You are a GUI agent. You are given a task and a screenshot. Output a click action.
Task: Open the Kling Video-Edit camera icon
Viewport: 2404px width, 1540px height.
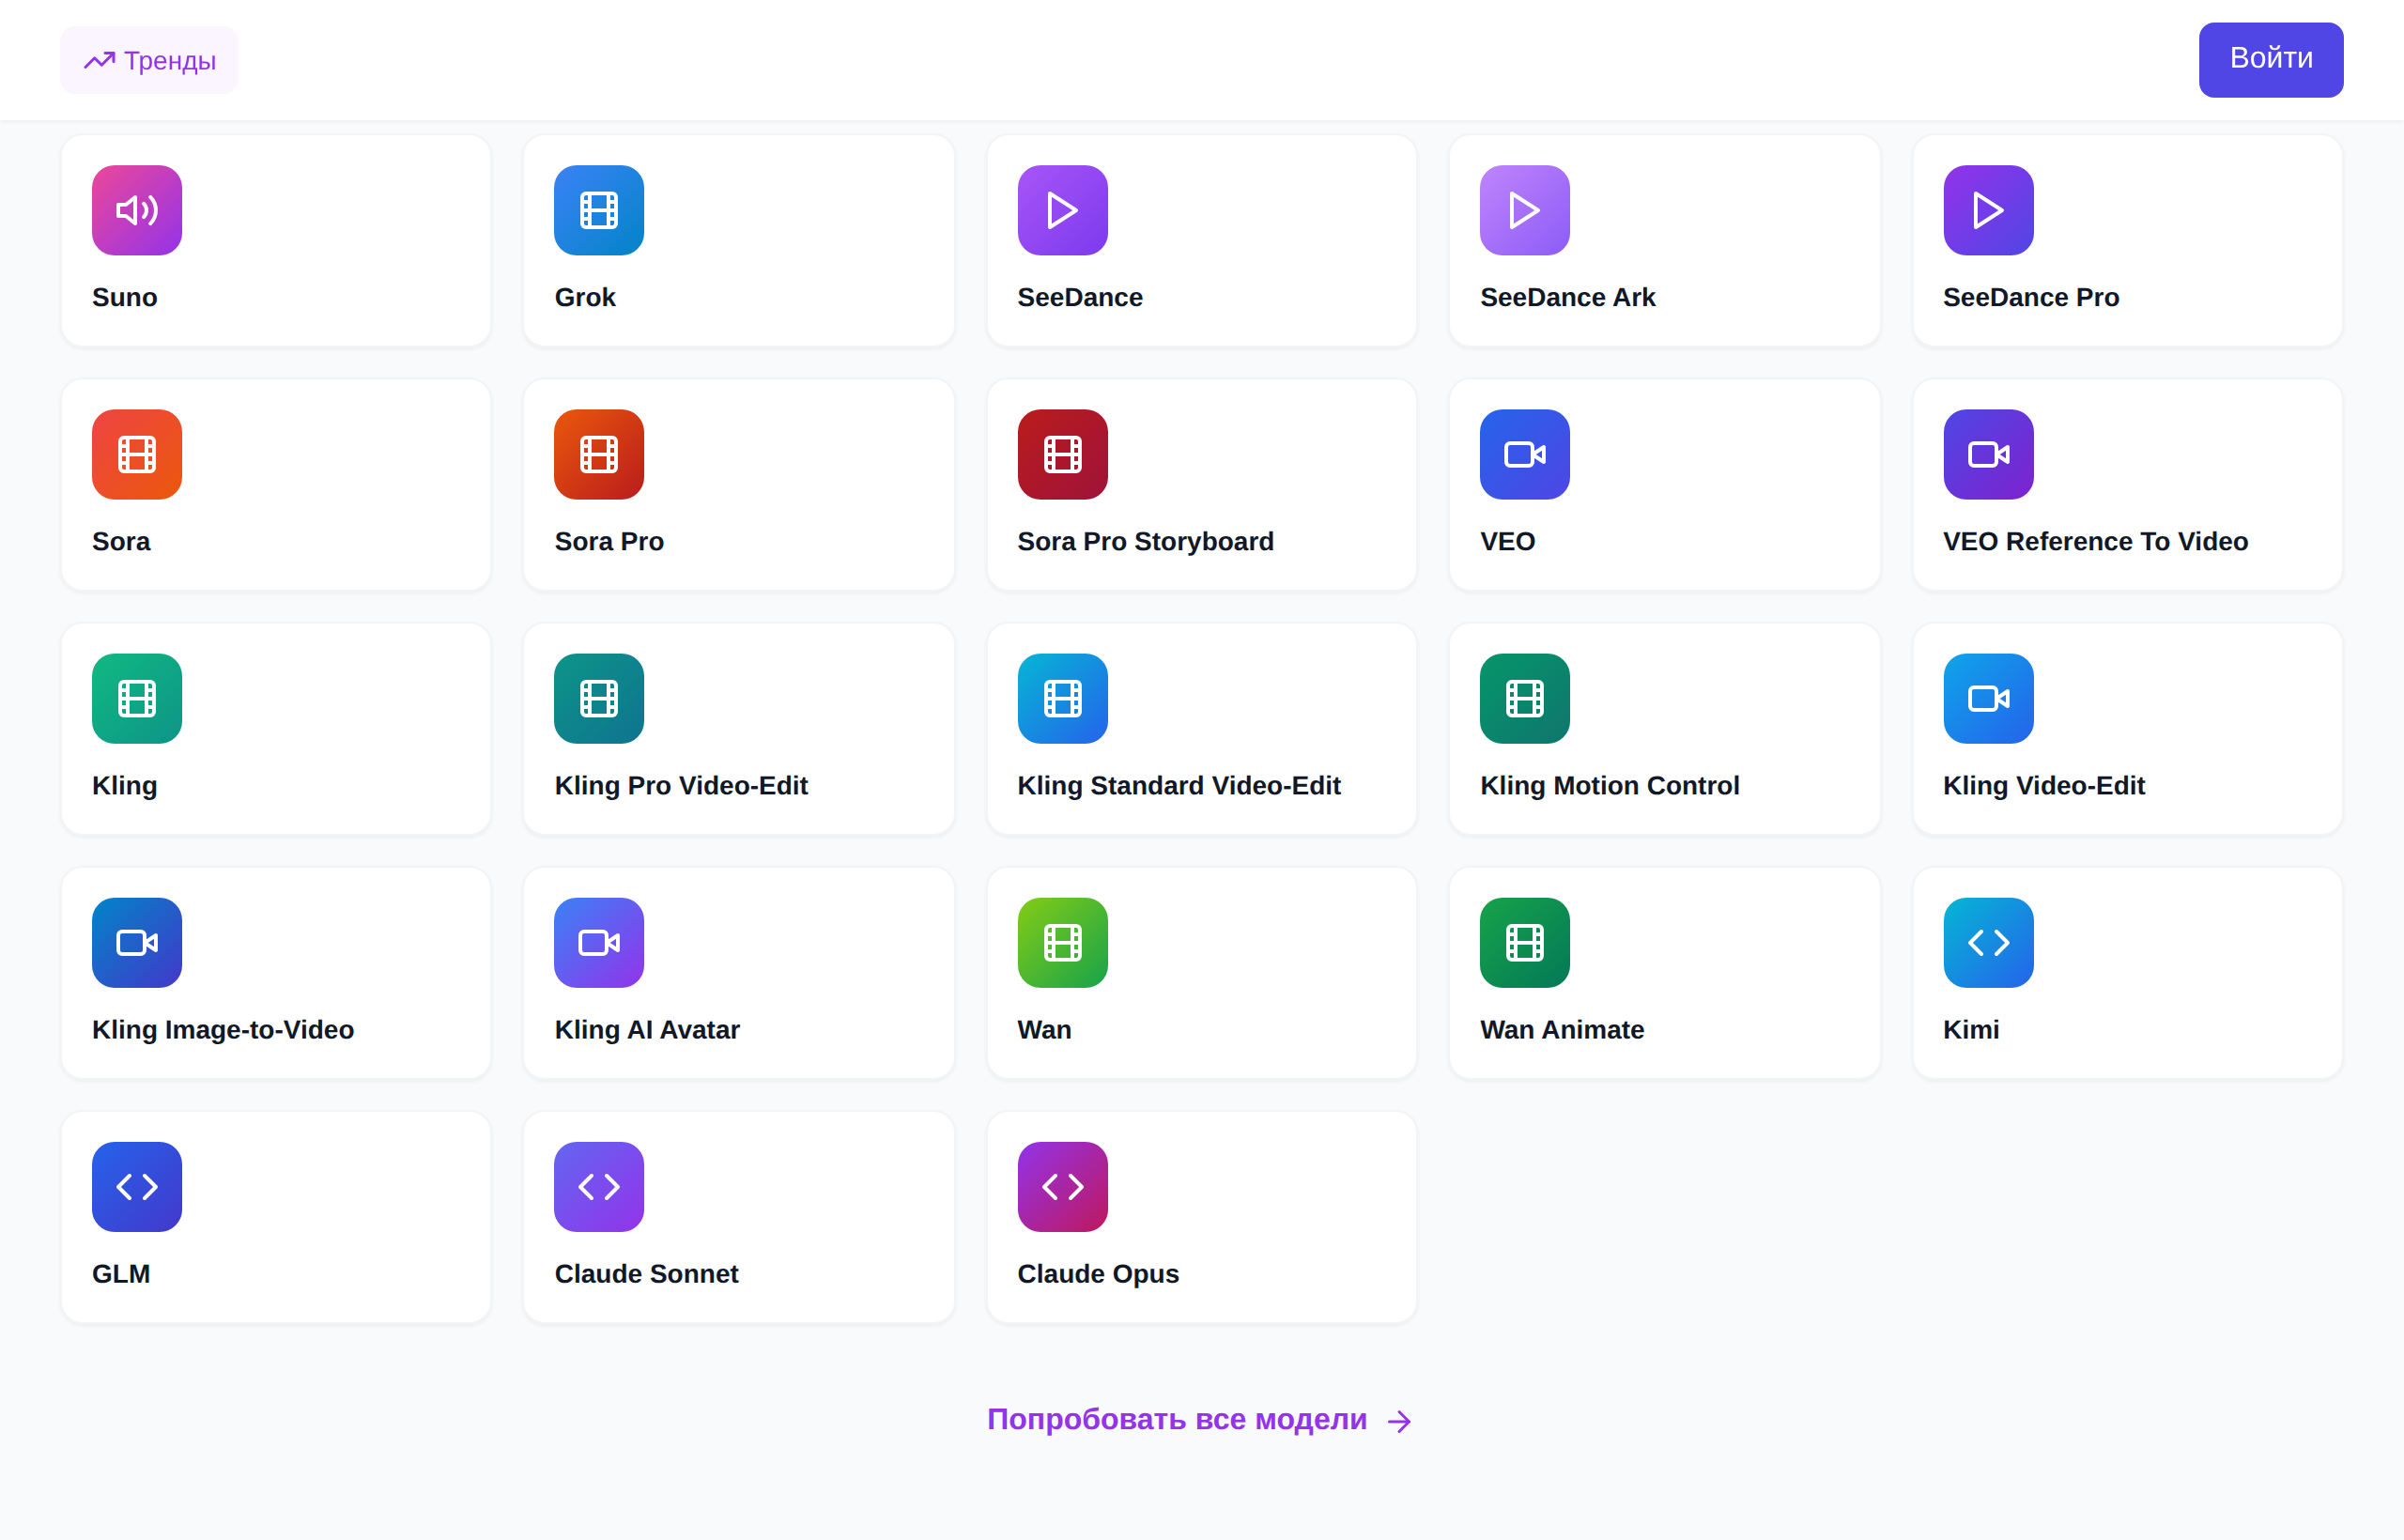pyautogui.click(x=1988, y=698)
